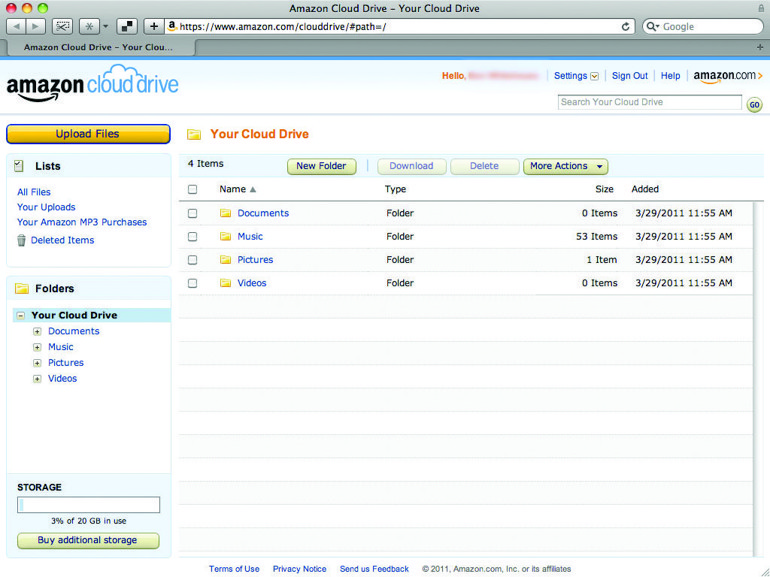Click the Music folder icon in file list
The width and height of the screenshot is (770, 577).
pyautogui.click(x=225, y=236)
